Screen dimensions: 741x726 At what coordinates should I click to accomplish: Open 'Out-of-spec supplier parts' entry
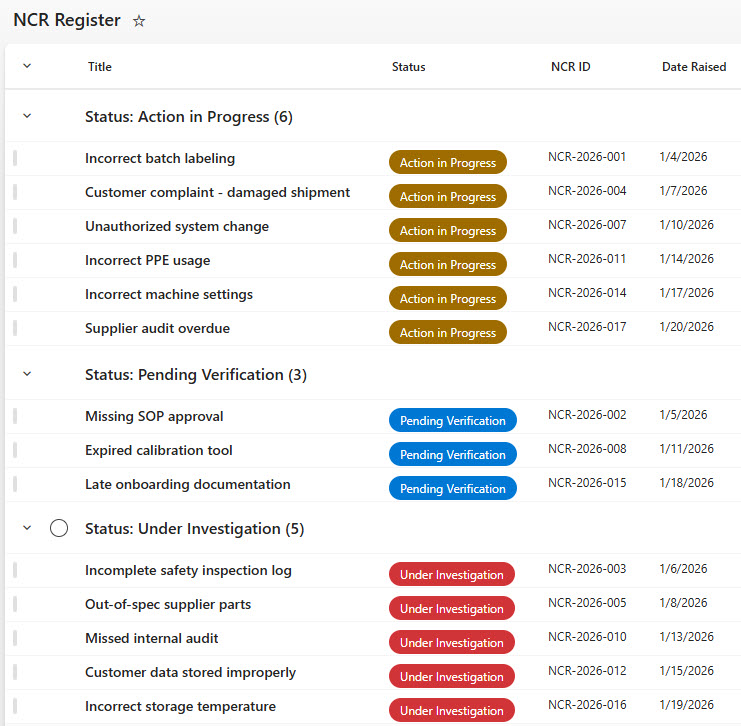pos(168,604)
